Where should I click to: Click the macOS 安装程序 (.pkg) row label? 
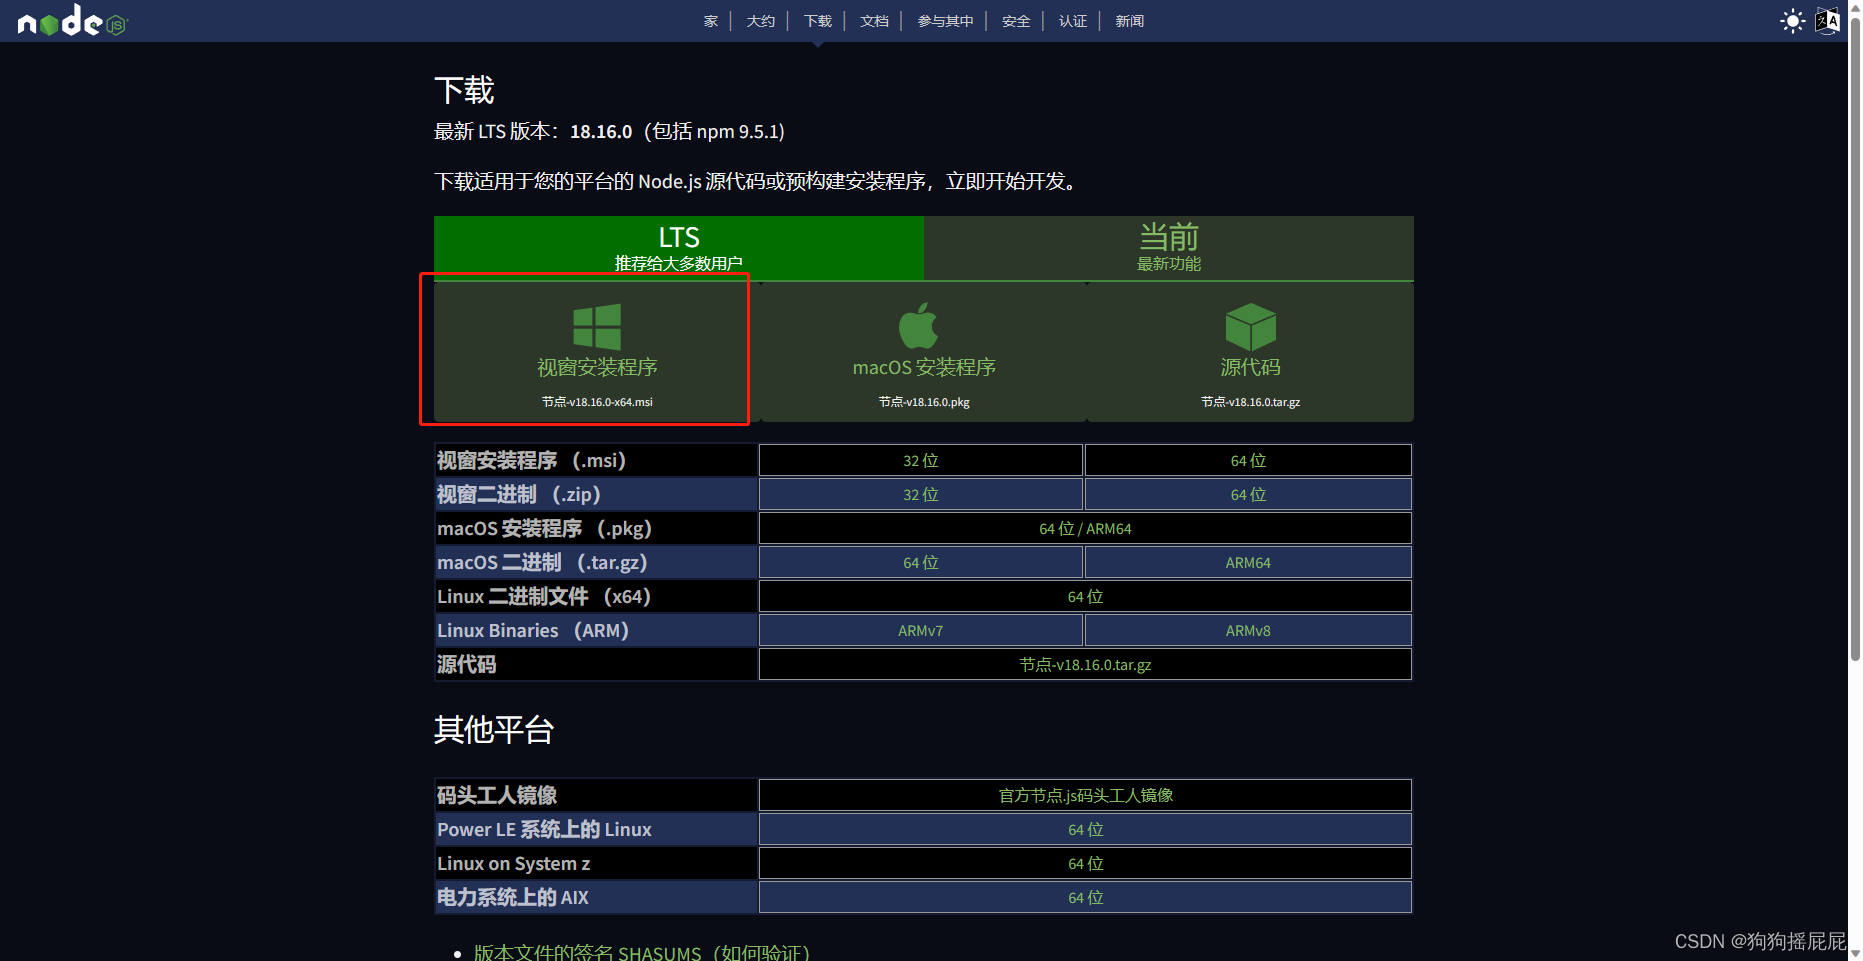[x=544, y=528]
